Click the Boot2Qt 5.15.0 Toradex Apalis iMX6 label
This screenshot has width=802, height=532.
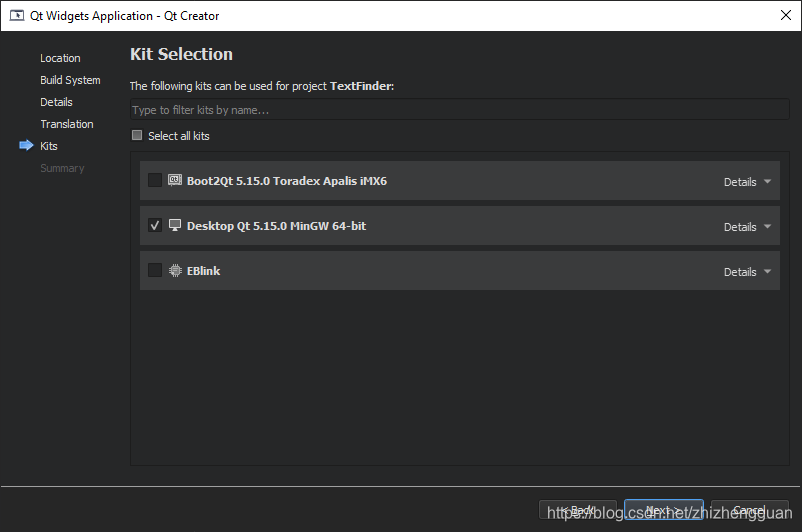pyautogui.click(x=287, y=181)
